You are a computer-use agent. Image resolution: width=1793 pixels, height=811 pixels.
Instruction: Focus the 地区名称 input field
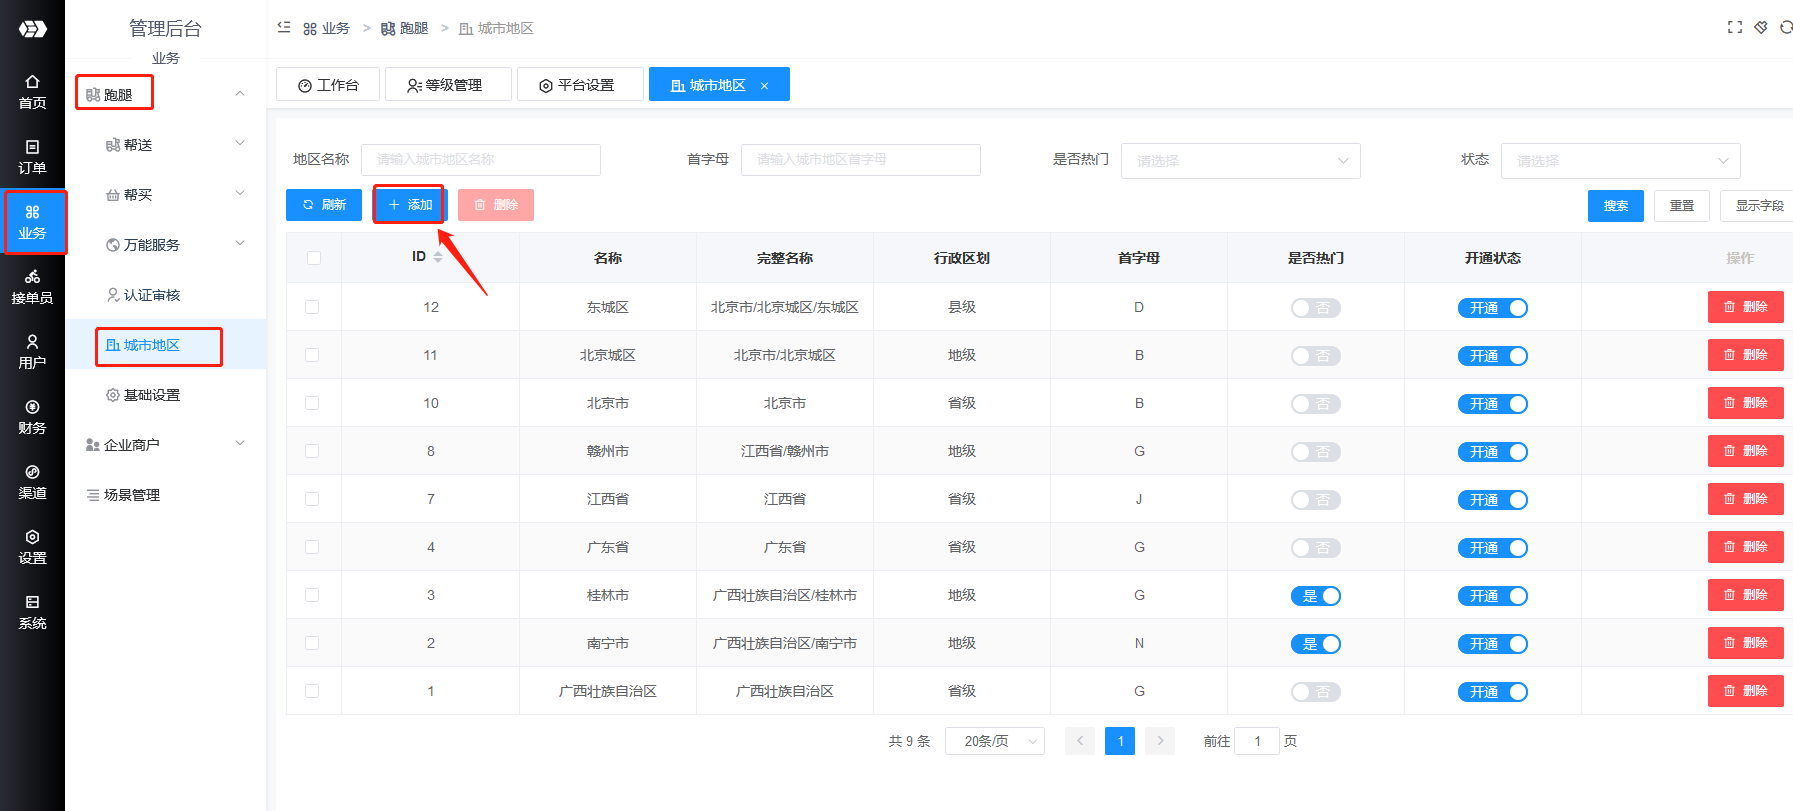tap(481, 160)
